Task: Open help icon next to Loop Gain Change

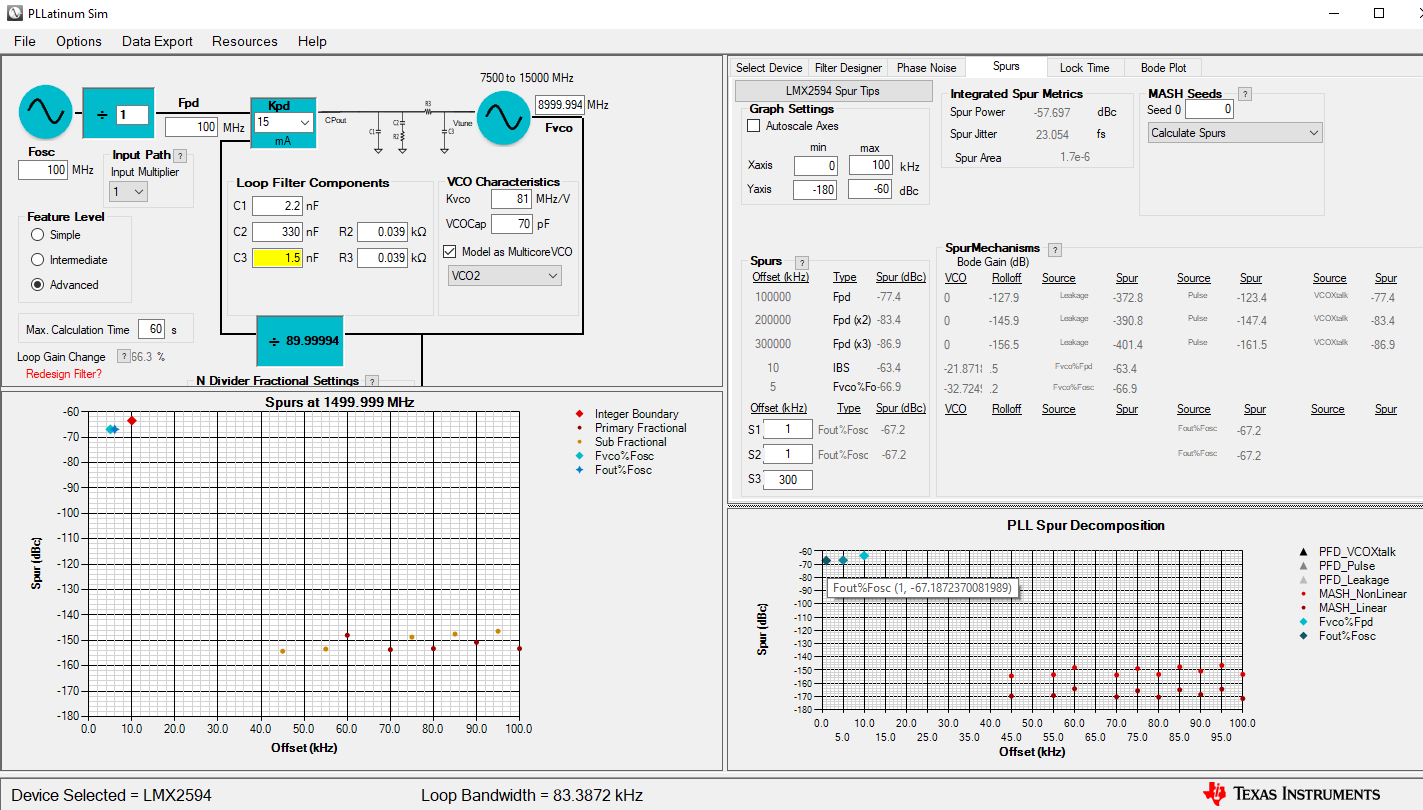Action: pos(123,357)
